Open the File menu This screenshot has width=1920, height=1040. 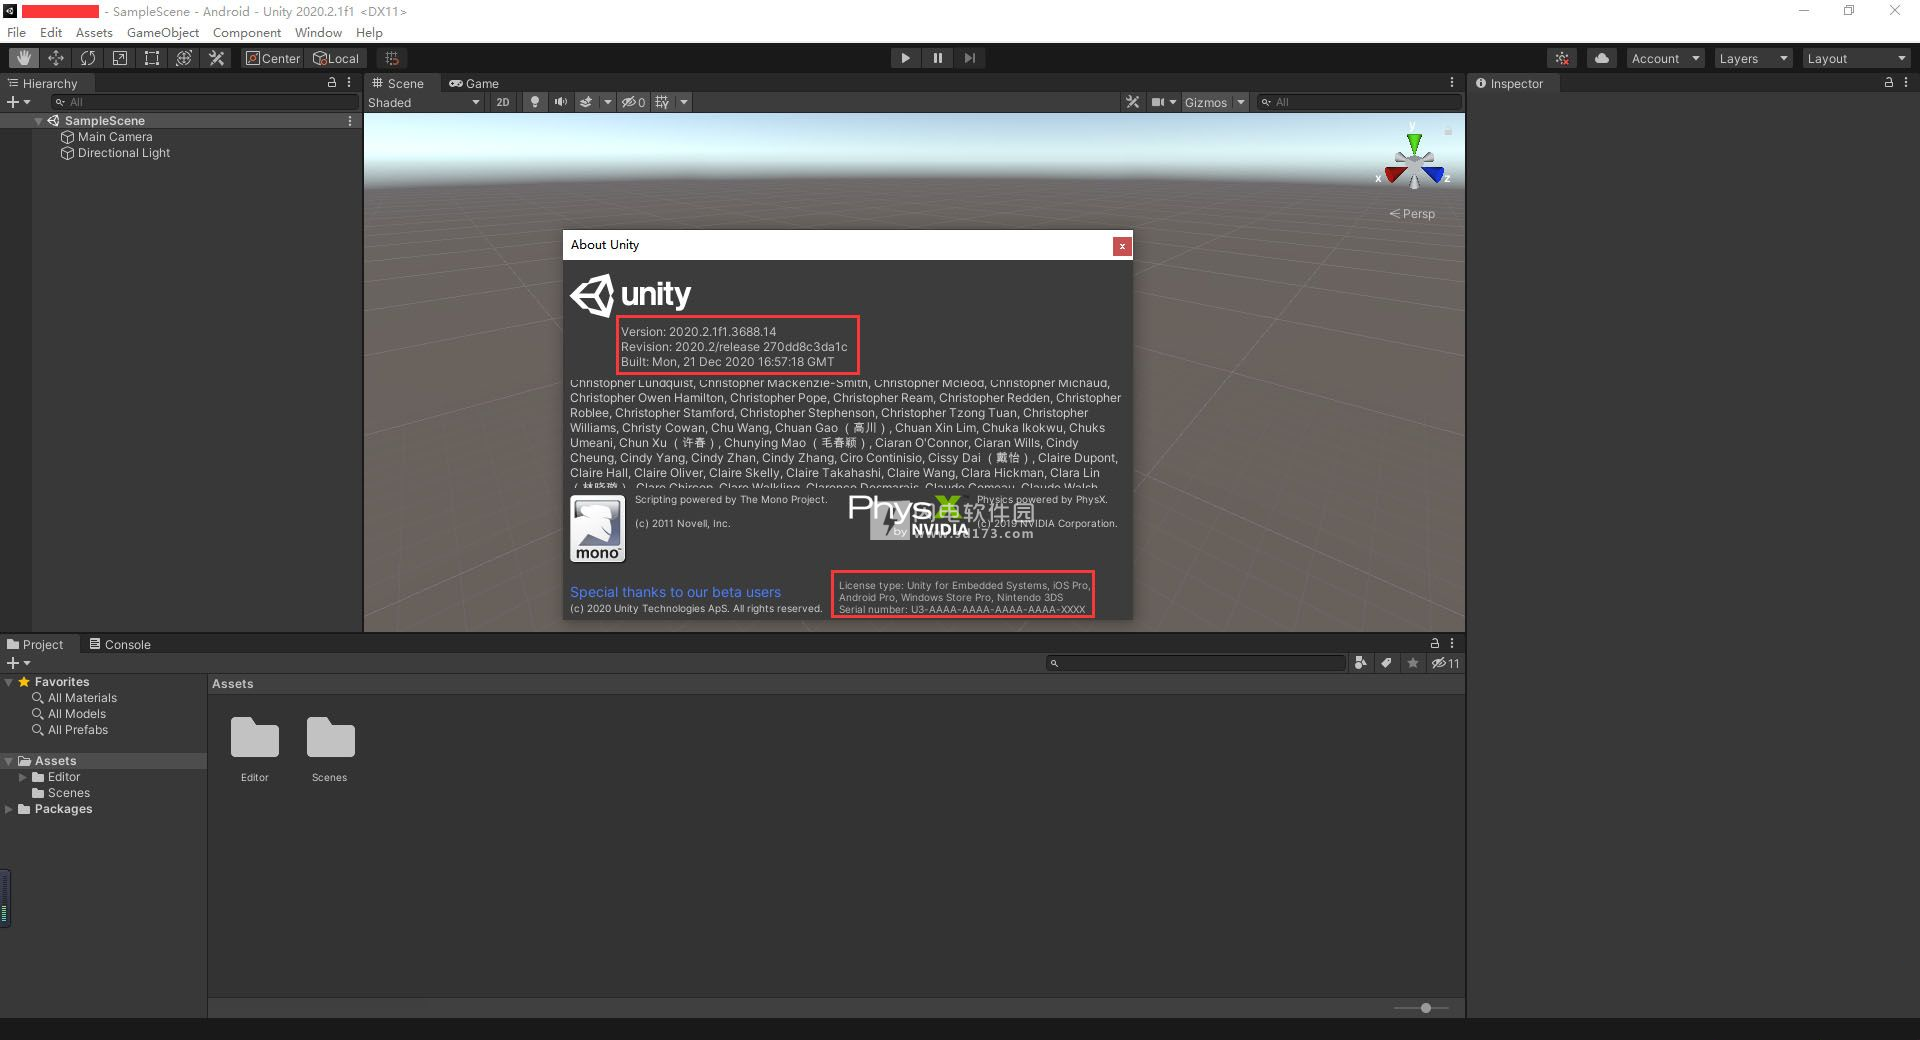click(x=17, y=32)
